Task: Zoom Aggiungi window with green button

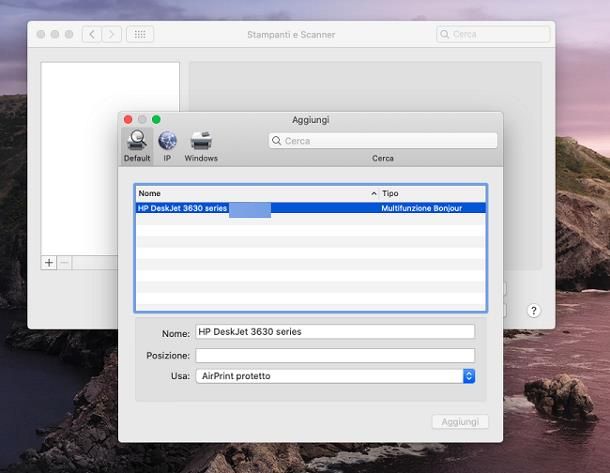Action: click(x=156, y=119)
